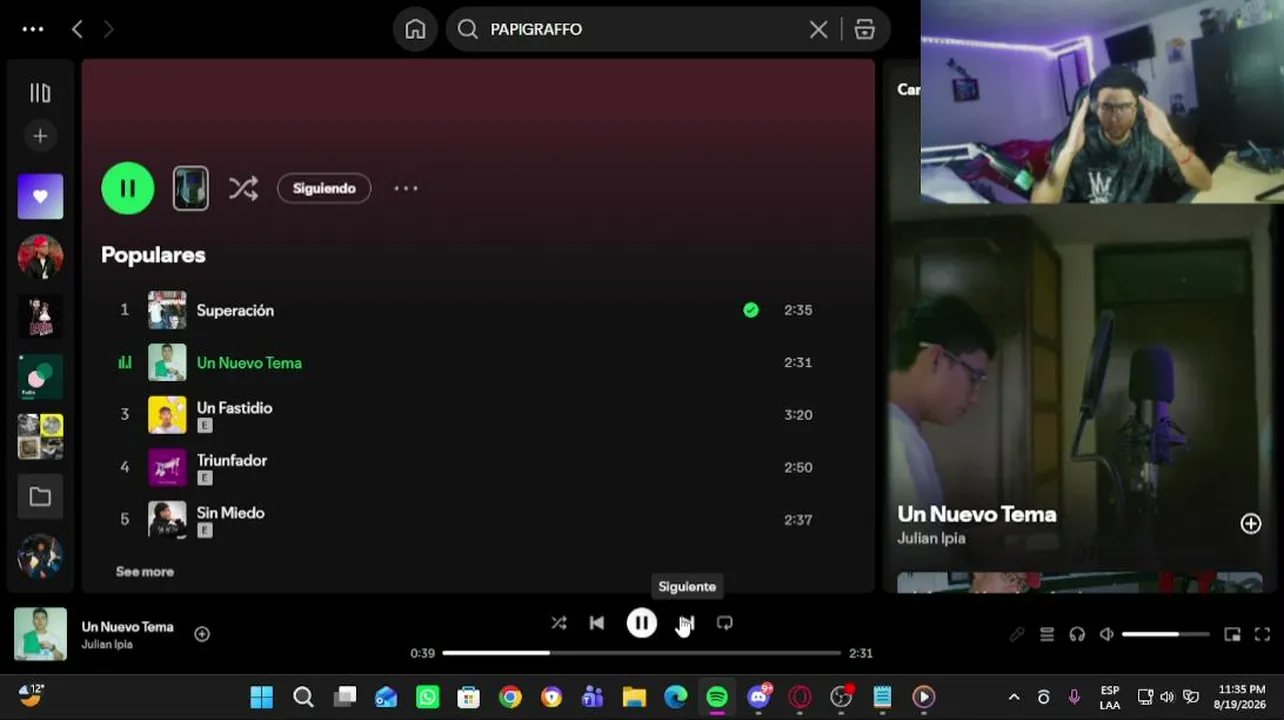Viewport: 1284px width, 720px height.
Task: Open more options next to Siguiendo
Action: 406,188
